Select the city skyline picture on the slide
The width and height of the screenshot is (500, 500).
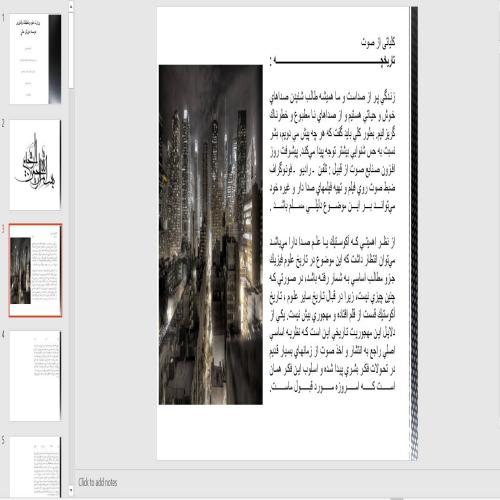pyautogui.click(x=211, y=235)
